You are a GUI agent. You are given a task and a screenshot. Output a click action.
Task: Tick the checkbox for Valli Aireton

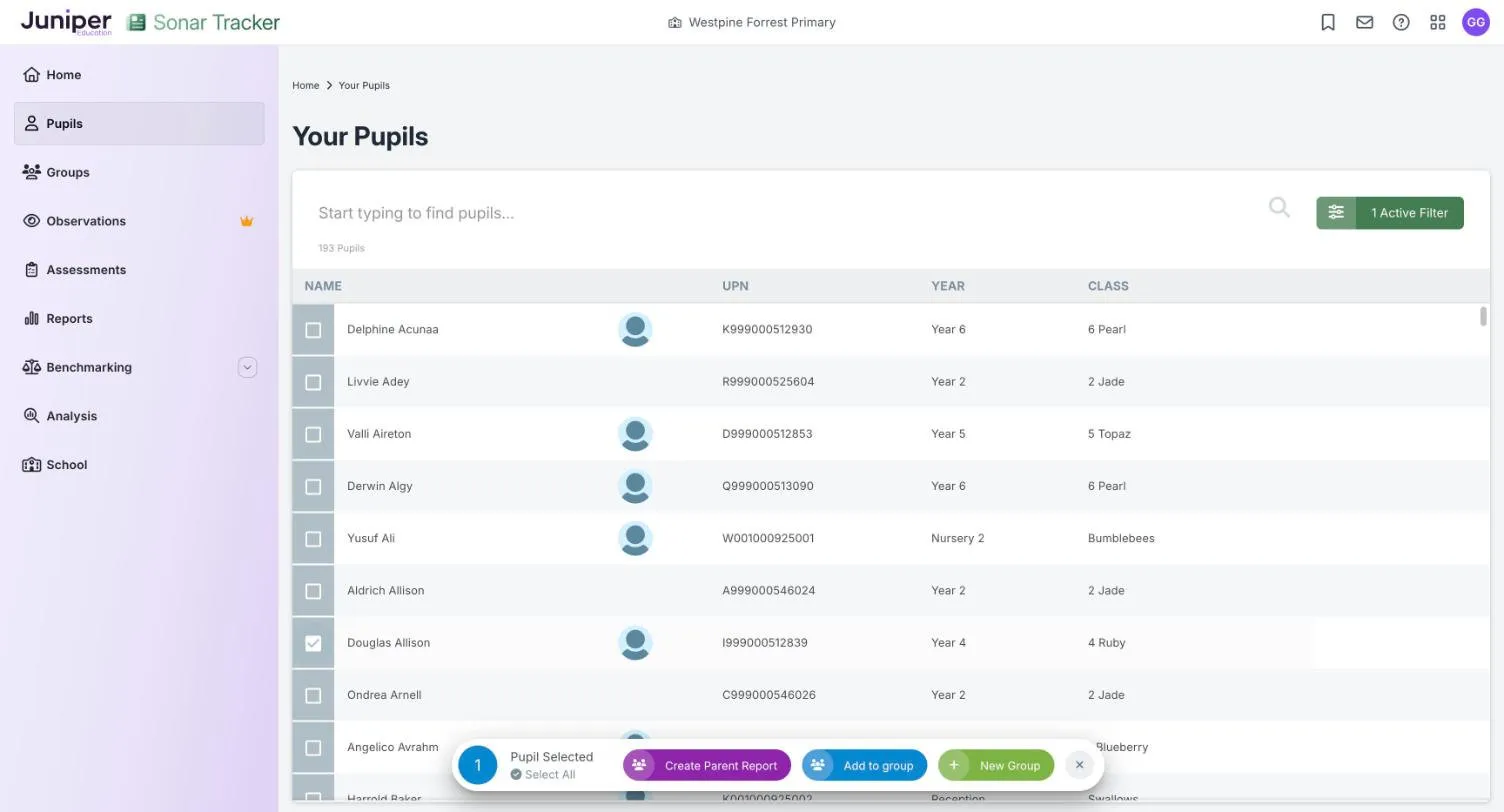[x=313, y=434]
